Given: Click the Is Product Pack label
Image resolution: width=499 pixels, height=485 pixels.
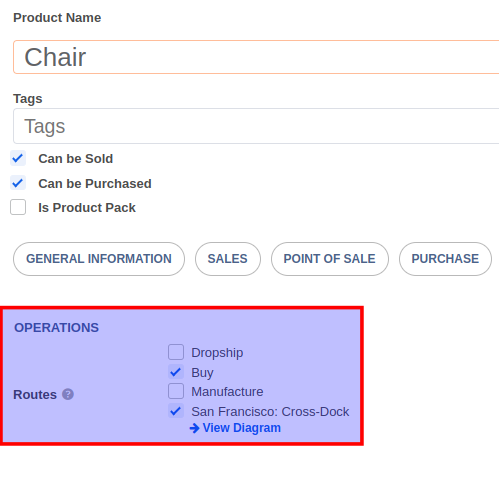Looking at the screenshot, I should coord(87,208).
